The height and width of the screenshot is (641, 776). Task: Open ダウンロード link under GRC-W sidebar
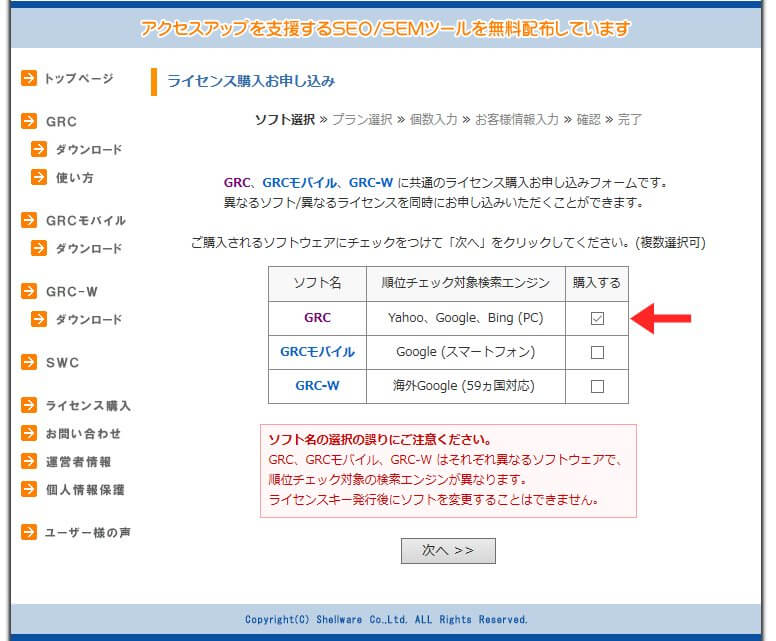click(x=89, y=320)
